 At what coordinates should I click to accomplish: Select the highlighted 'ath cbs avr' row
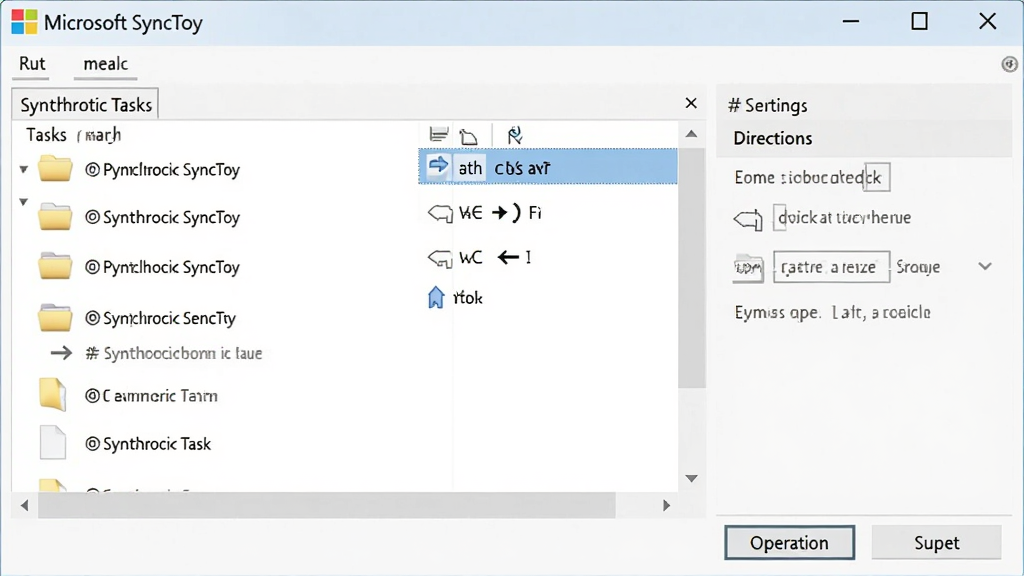tap(548, 167)
